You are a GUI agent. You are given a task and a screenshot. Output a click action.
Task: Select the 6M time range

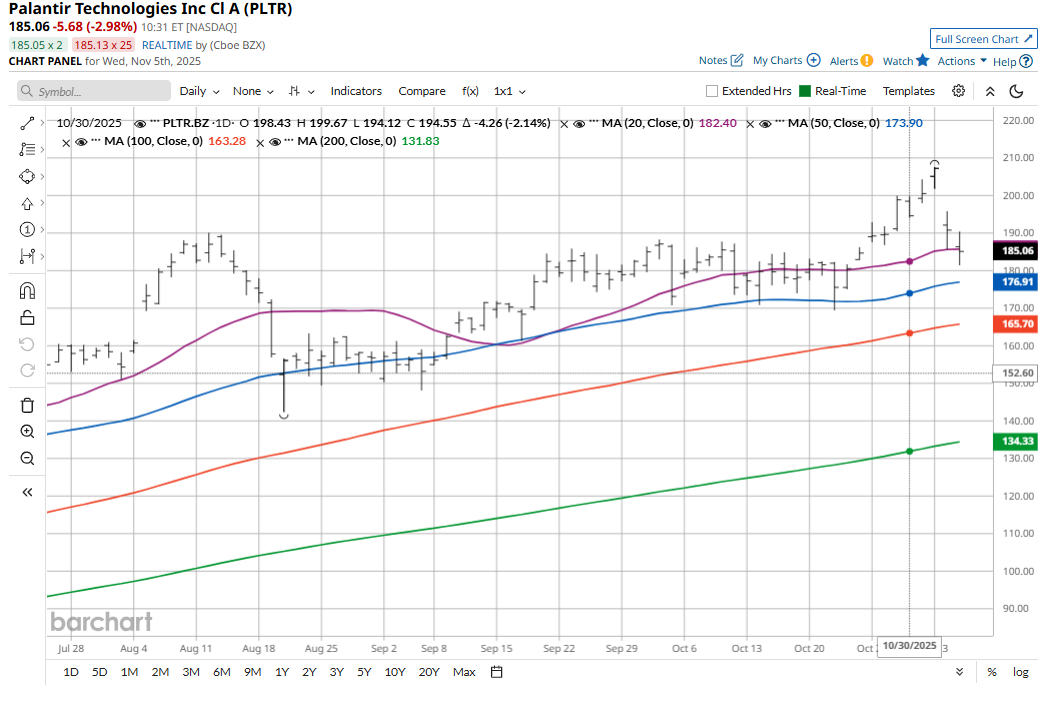coord(222,672)
